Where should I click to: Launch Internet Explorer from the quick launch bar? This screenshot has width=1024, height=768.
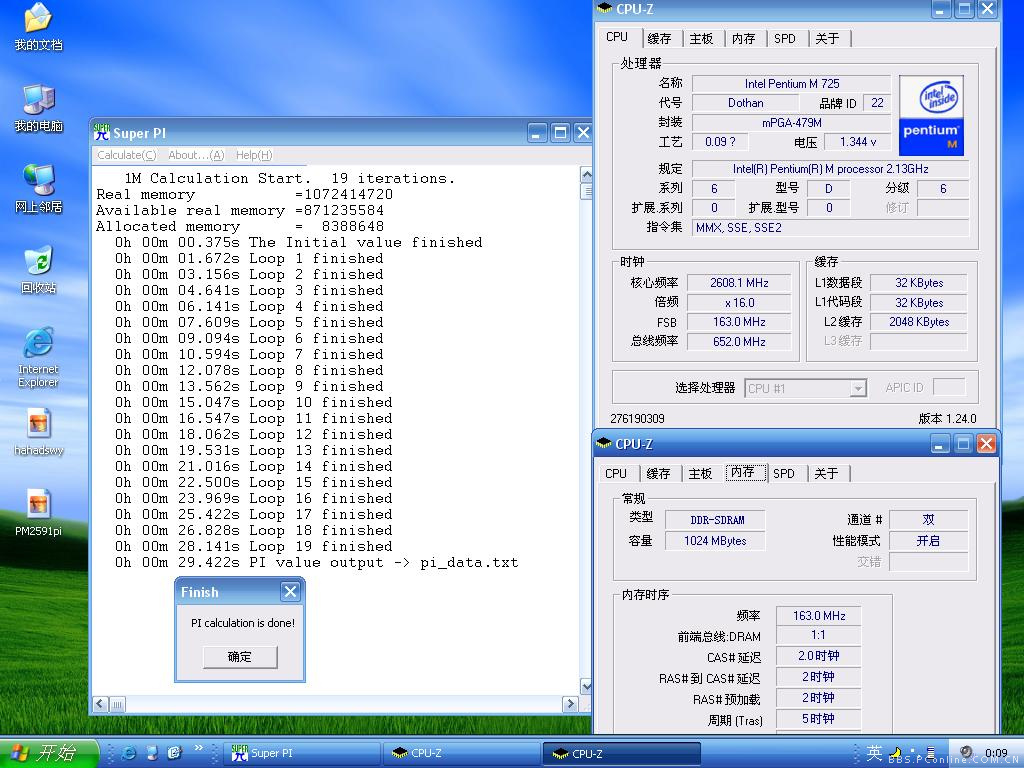click(129, 753)
